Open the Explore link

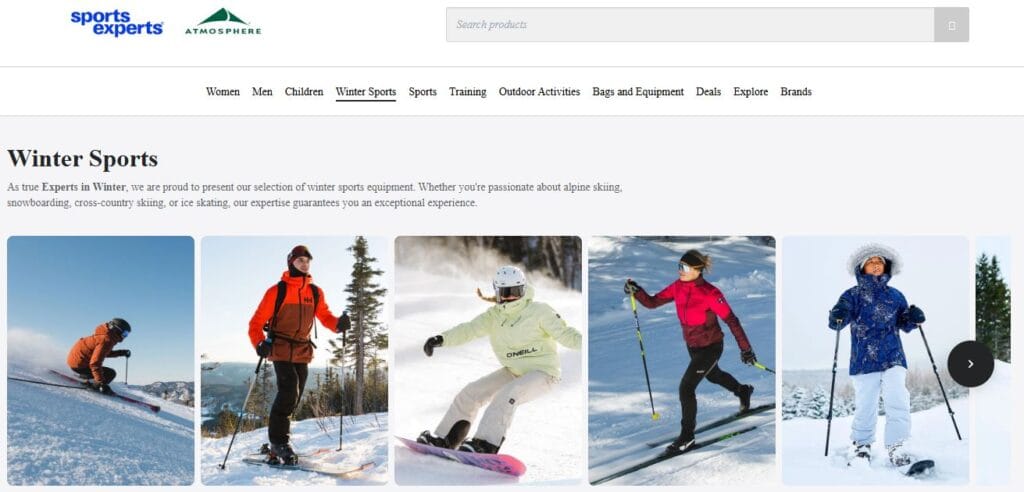tap(750, 92)
